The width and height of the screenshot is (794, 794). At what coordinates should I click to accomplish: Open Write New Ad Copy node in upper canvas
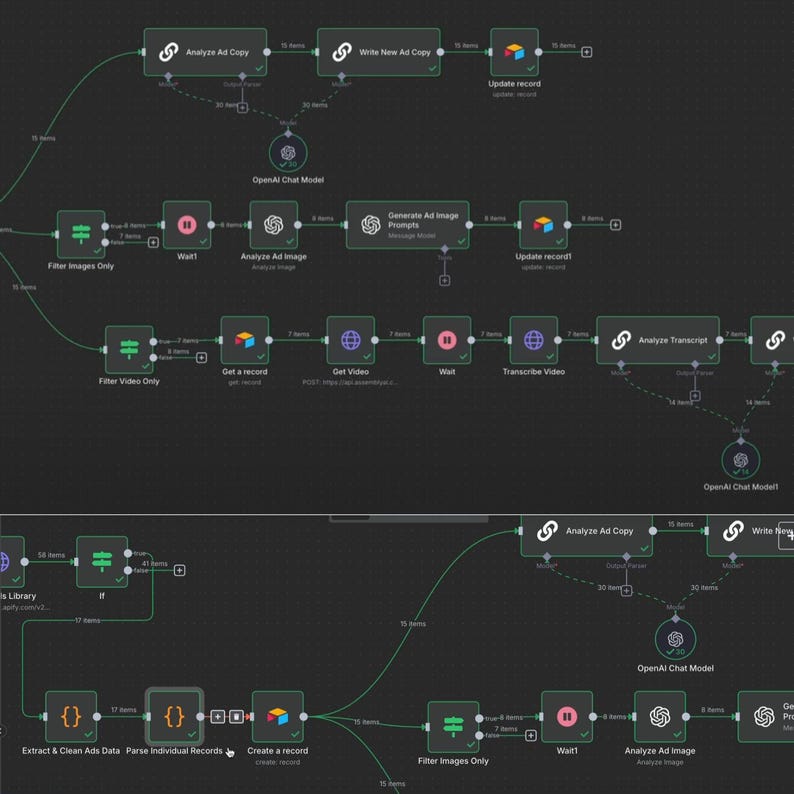tap(378, 52)
